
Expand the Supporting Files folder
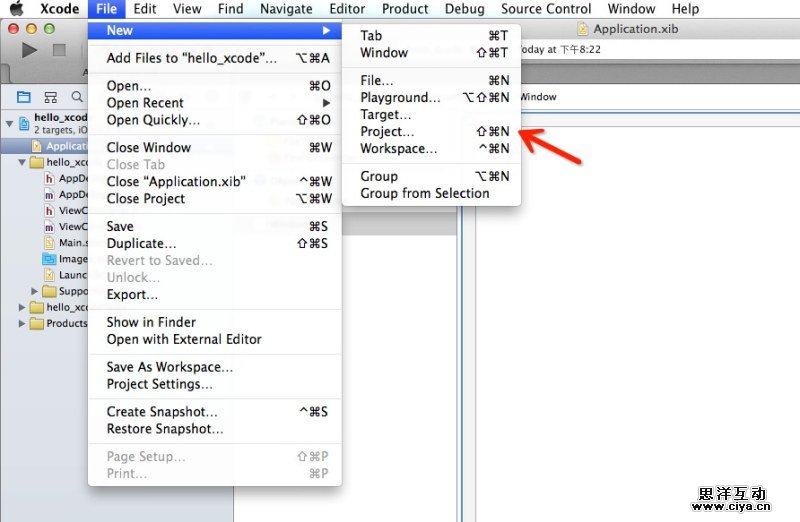[x=34, y=291]
